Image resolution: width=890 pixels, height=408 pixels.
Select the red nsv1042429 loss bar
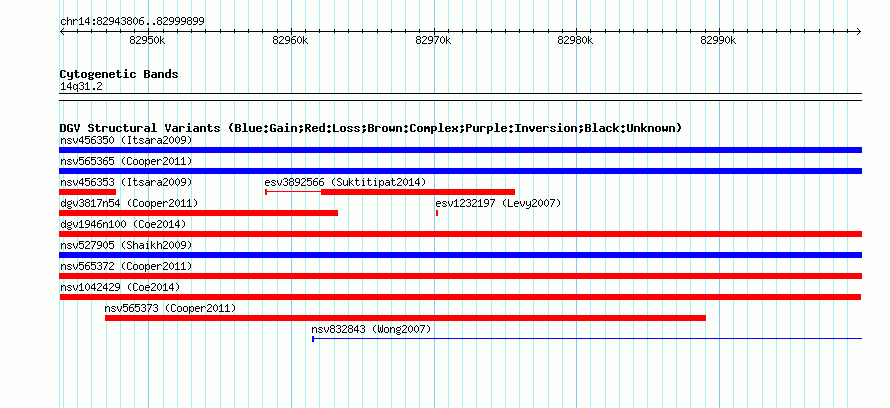coord(460,297)
